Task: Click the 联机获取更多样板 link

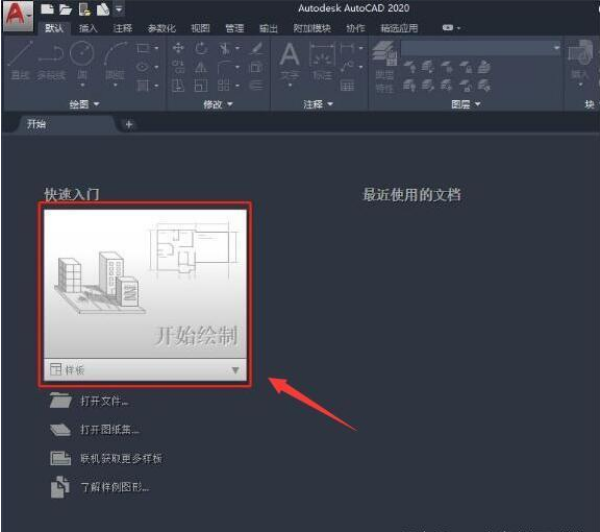Action: tap(120, 458)
